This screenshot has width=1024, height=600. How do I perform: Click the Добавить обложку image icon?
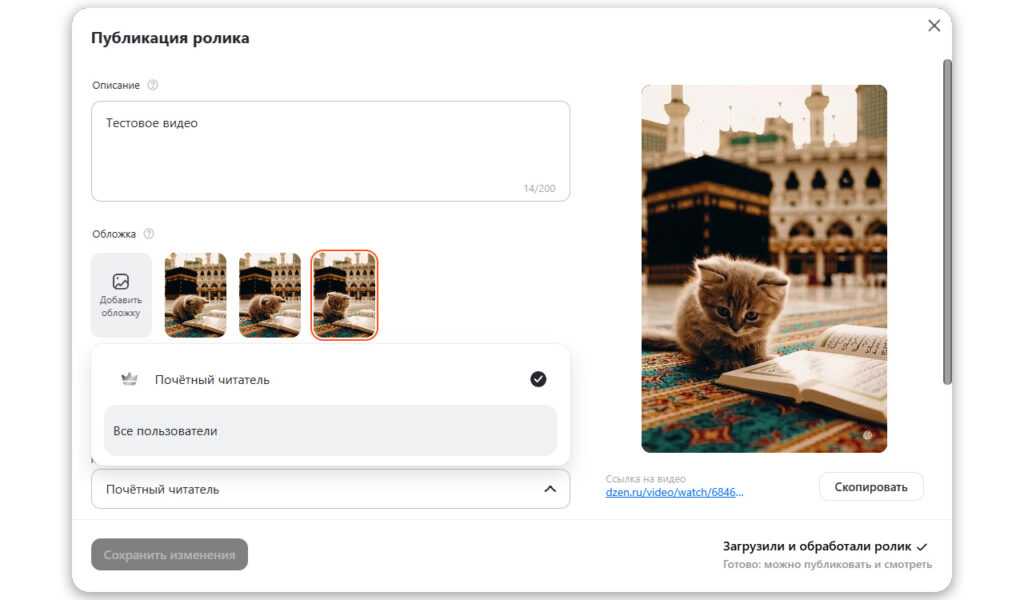(121, 281)
